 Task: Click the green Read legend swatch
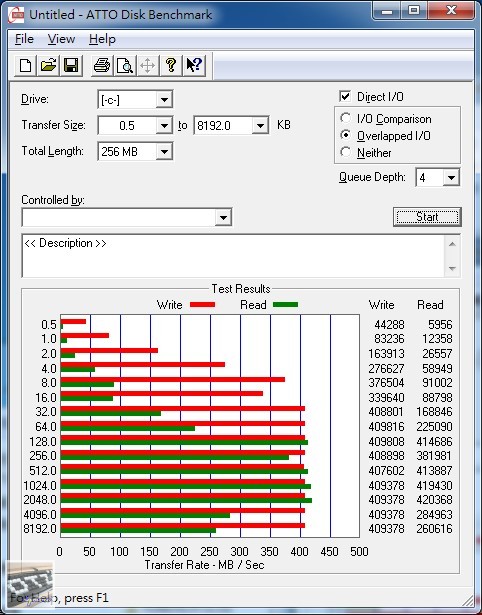[286, 305]
